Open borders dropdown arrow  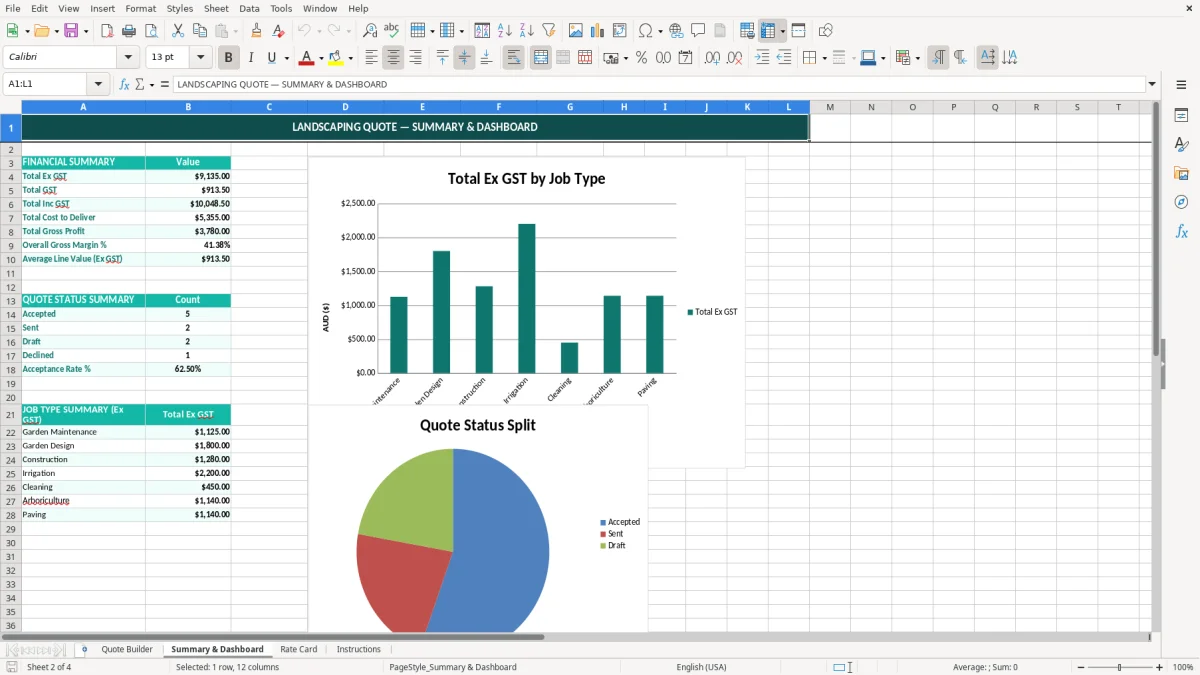pyautogui.click(x=824, y=58)
